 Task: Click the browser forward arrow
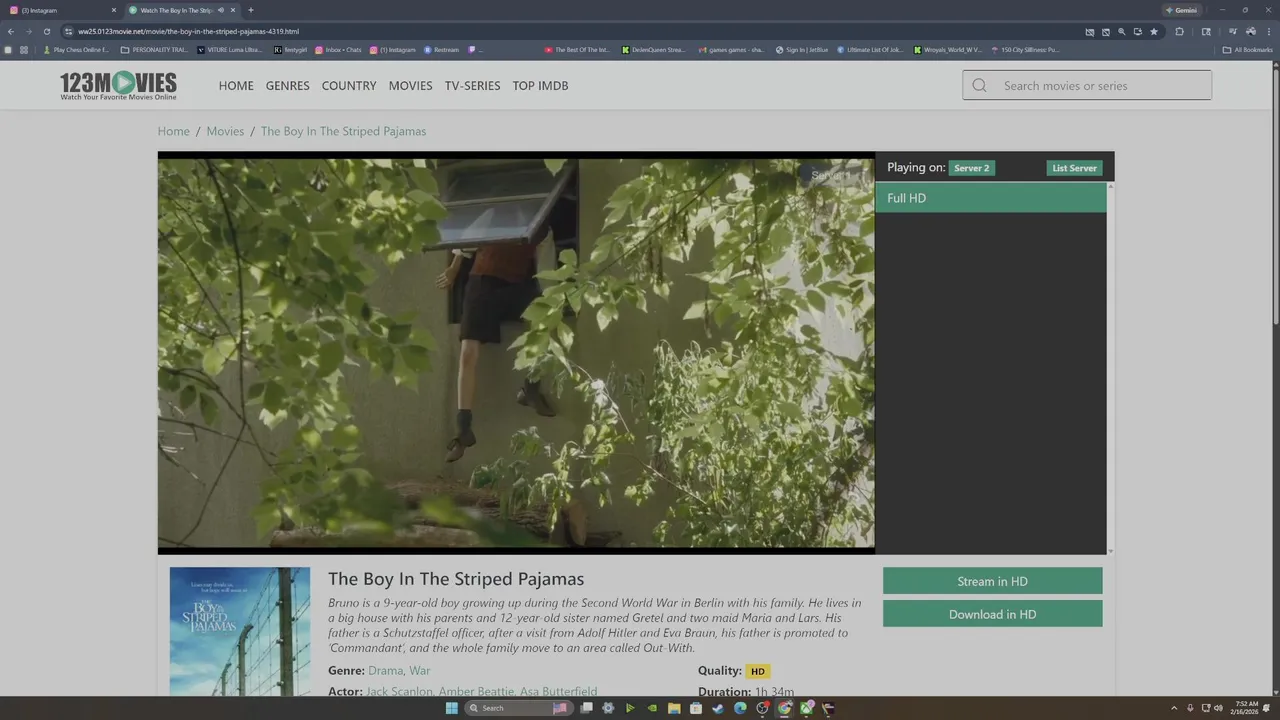[x=28, y=31]
